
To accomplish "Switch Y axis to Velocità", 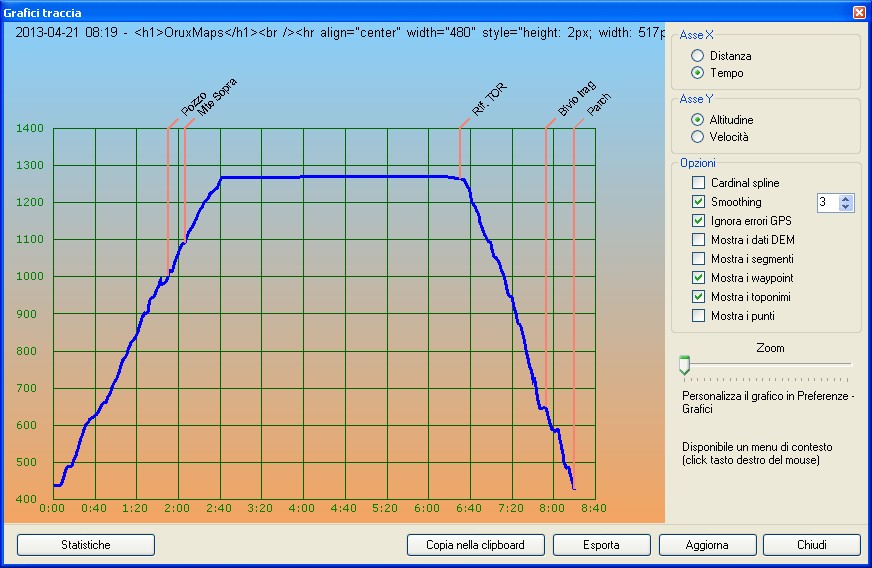I will [697, 137].
